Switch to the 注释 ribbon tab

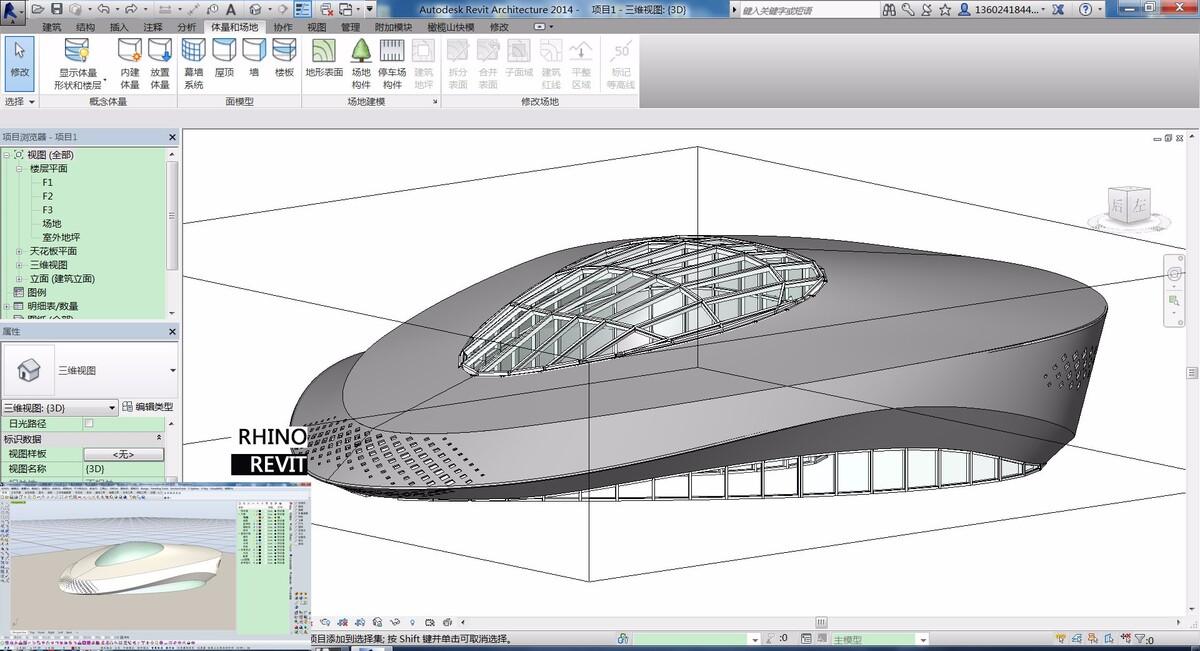tap(152, 27)
